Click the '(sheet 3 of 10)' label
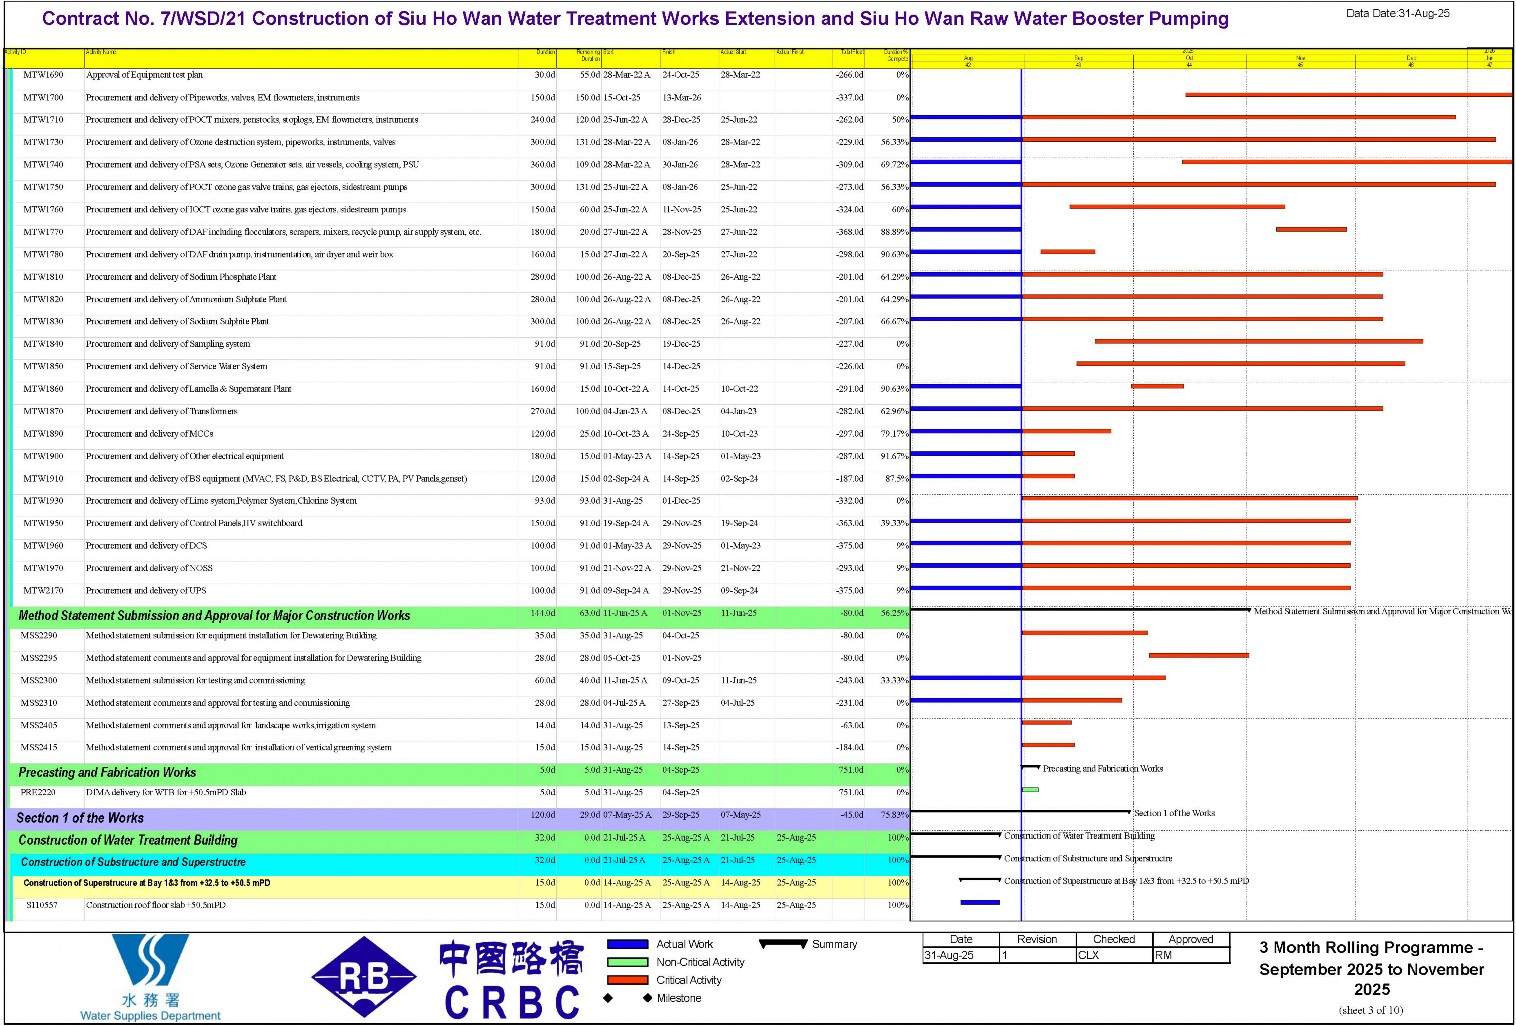Screen dimensions: 1516x1026 tap(1371, 1010)
